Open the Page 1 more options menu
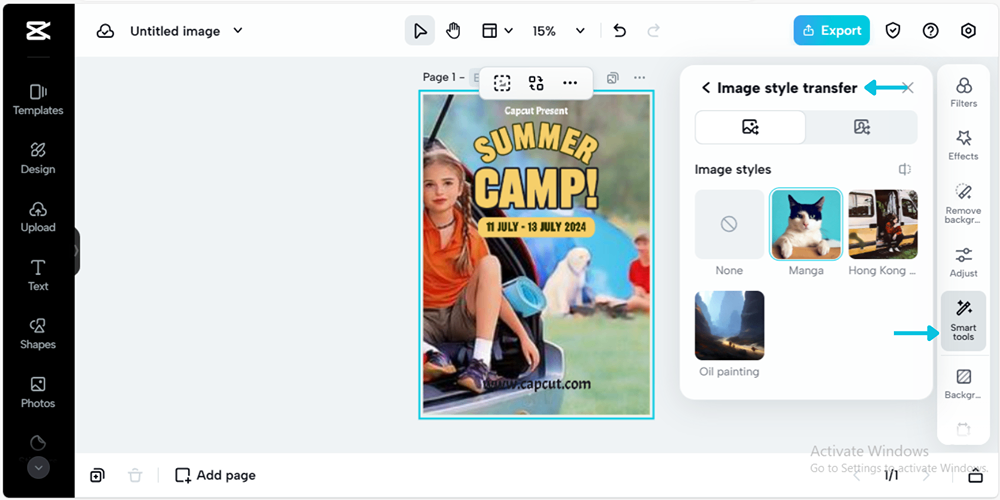Viewport: 1000px width, 500px height. point(639,78)
